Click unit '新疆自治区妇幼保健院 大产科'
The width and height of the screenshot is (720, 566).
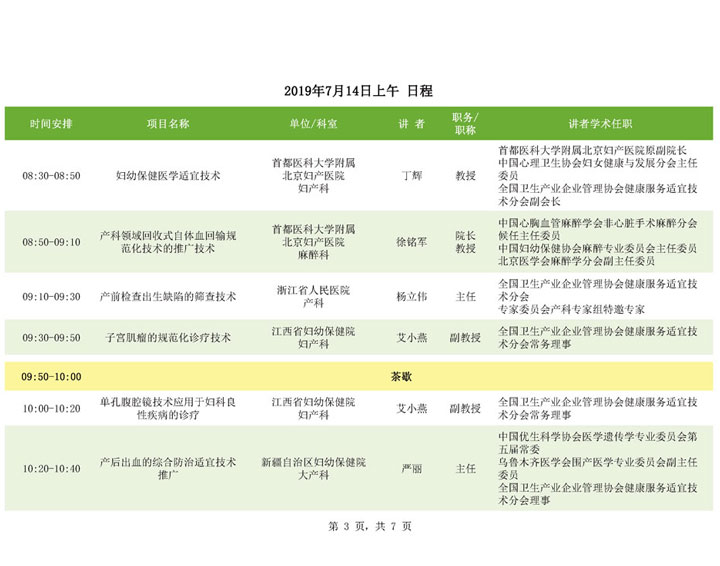click(313, 469)
